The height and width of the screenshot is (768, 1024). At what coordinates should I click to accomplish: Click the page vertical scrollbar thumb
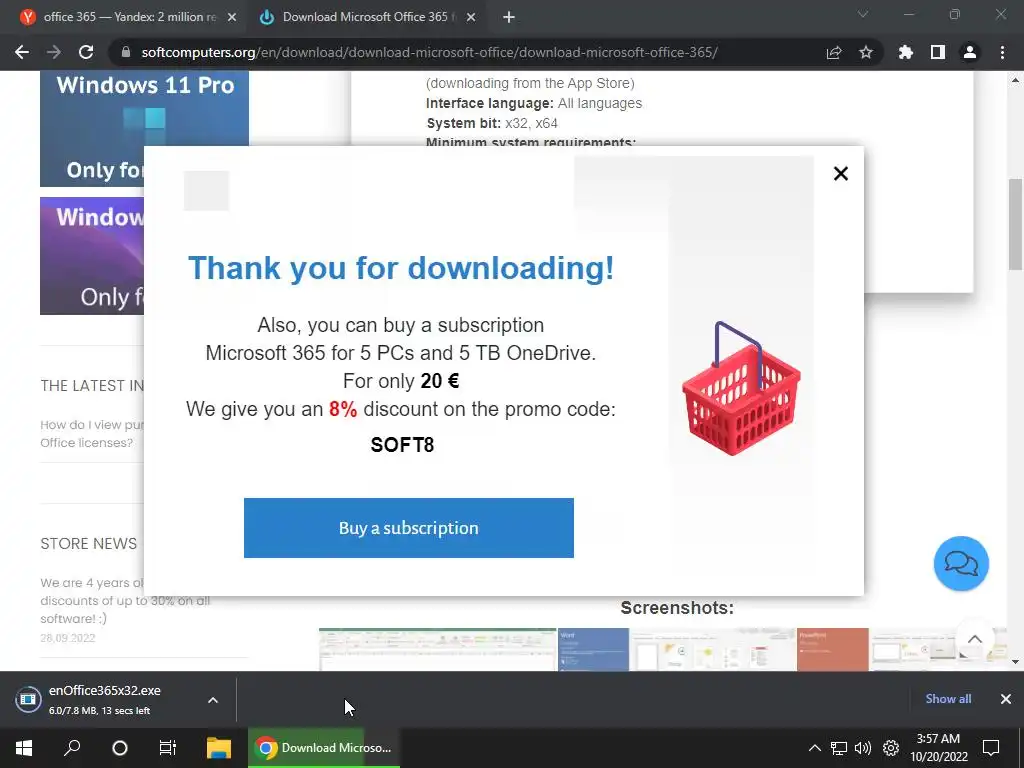pos(1015,224)
